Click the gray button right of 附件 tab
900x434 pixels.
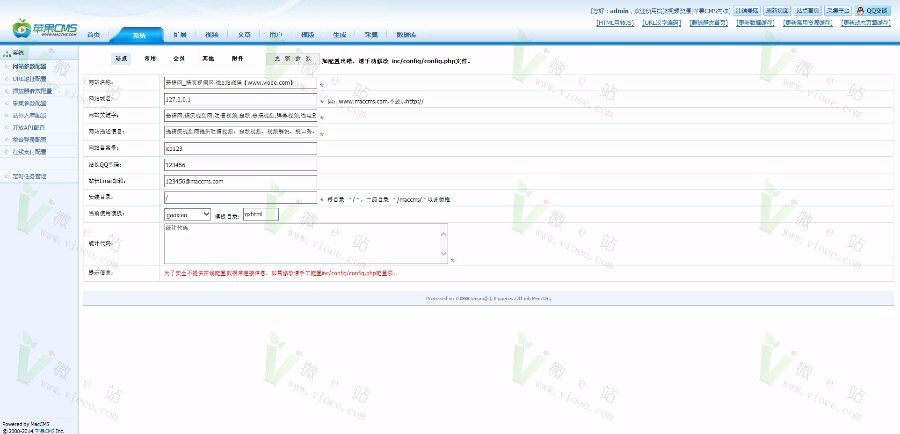coord(292,59)
